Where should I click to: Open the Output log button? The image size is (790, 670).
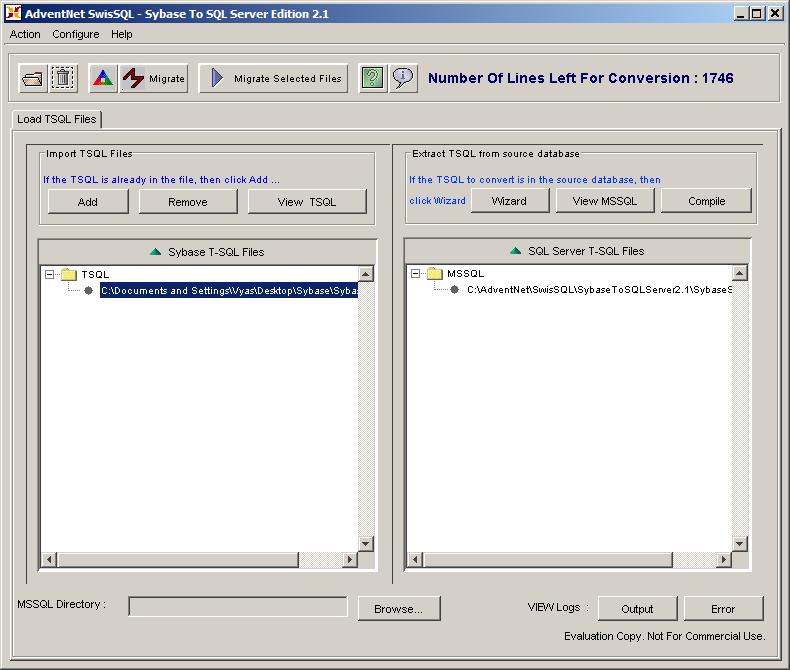pos(637,609)
